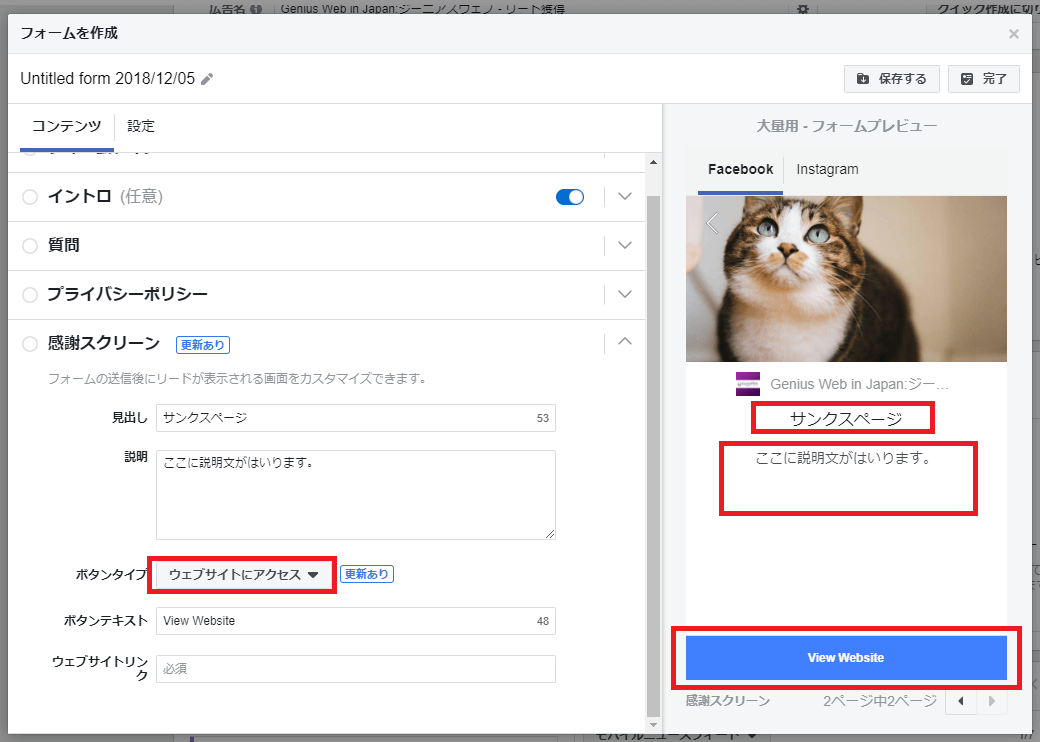This screenshot has width=1040, height=742.
Task: Expand the イントロ section chevron
Action: pos(625,197)
